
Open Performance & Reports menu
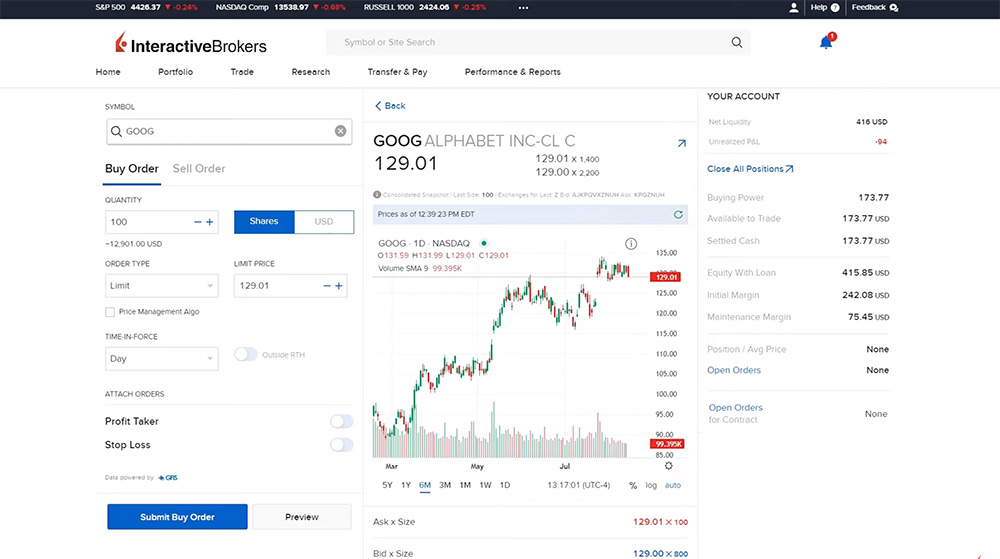click(x=513, y=72)
